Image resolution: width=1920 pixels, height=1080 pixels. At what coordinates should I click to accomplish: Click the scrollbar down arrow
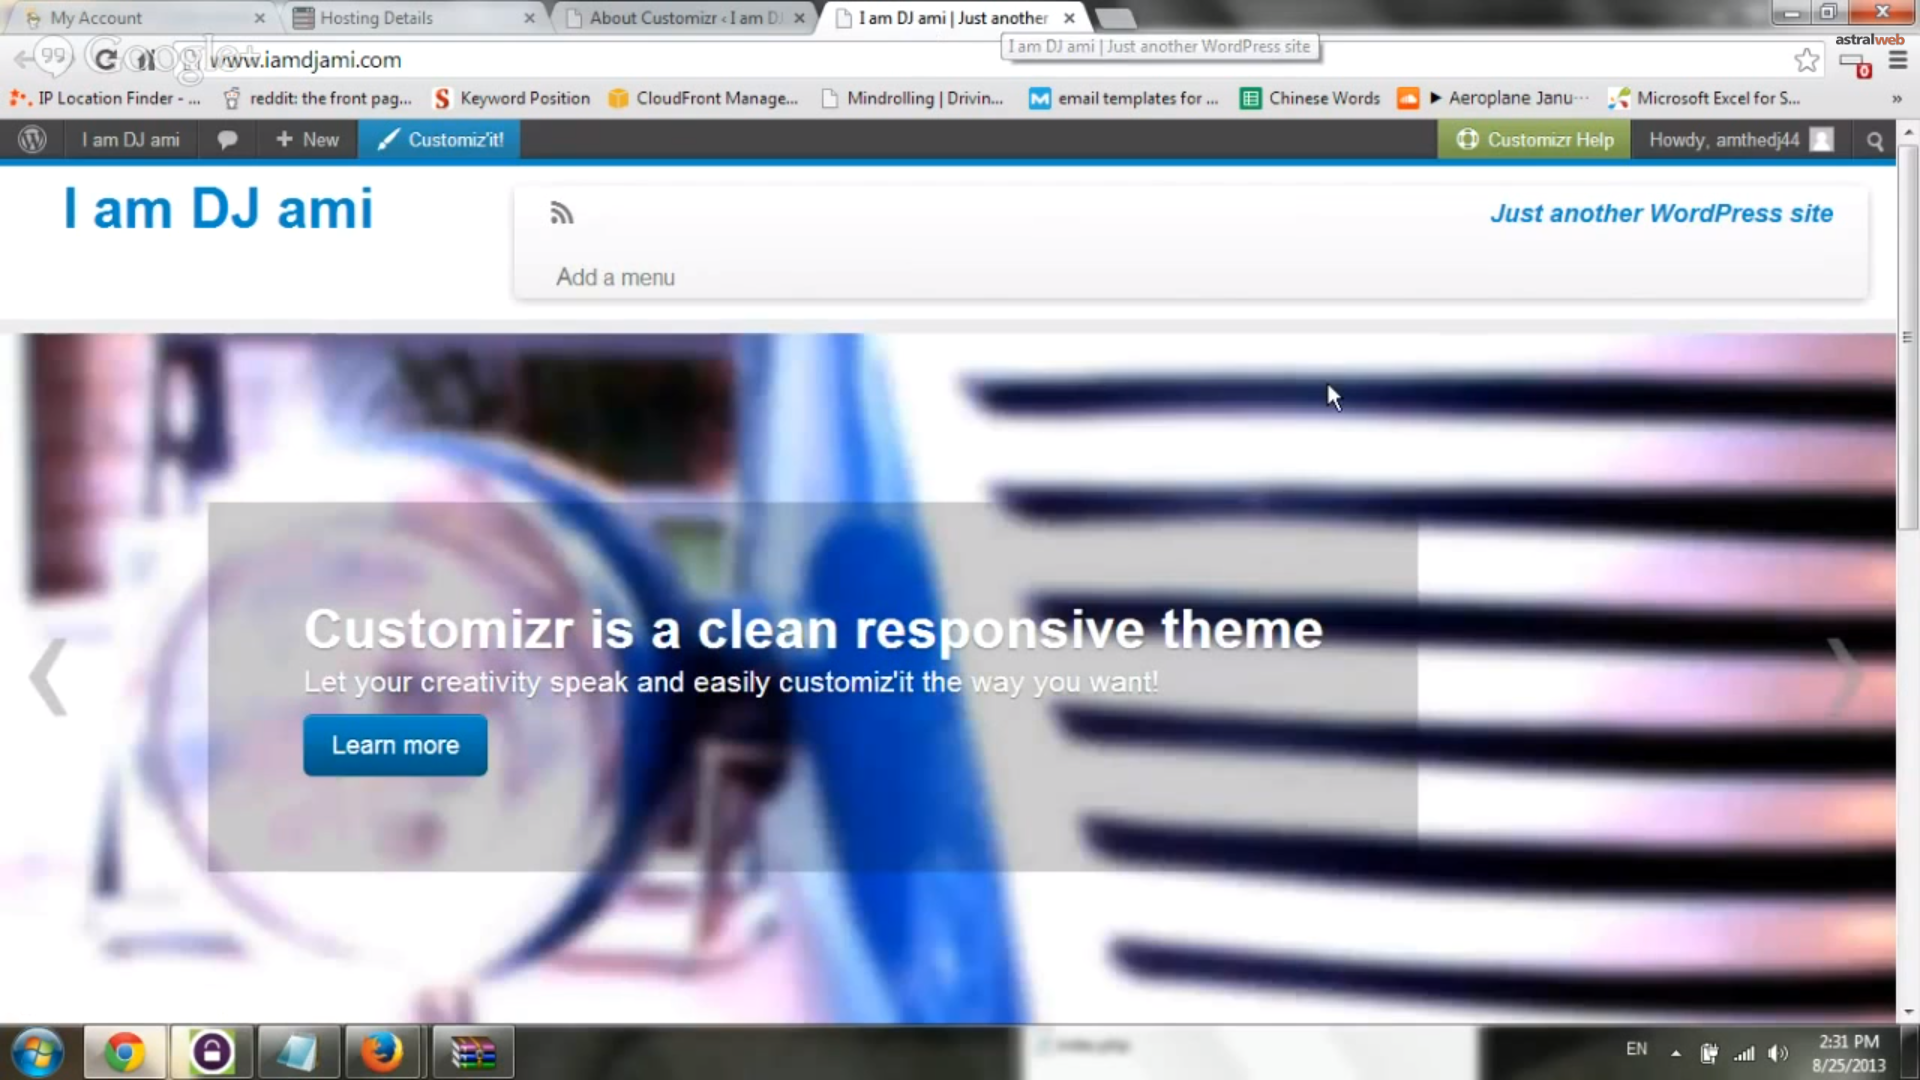click(x=1908, y=1012)
